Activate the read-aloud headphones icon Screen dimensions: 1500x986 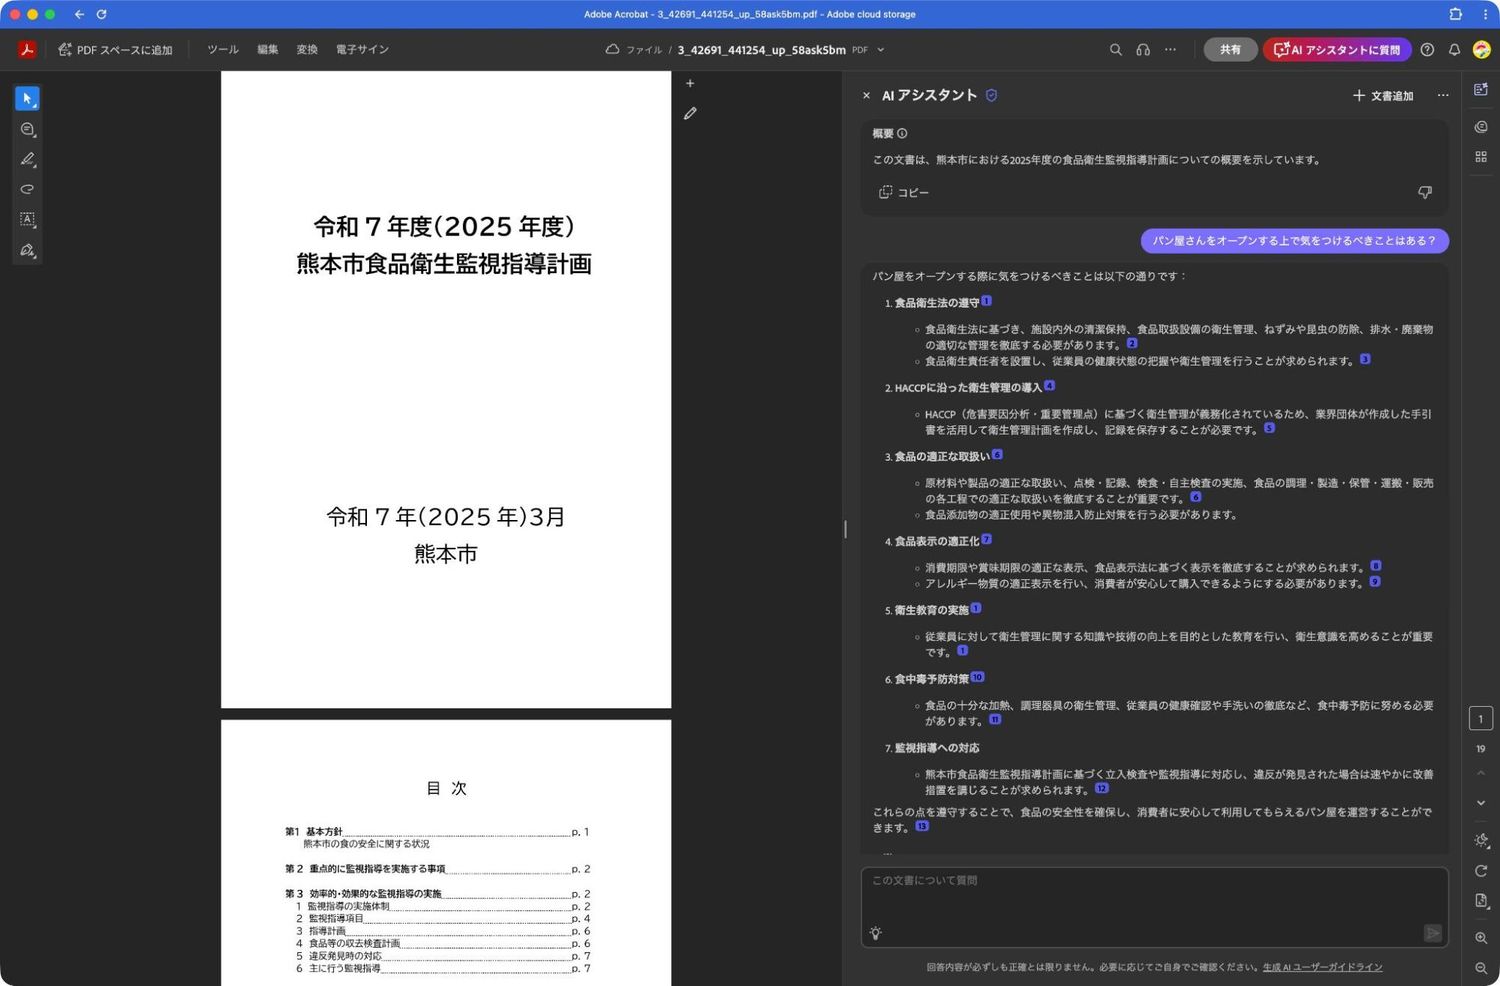coord(1143,49)
